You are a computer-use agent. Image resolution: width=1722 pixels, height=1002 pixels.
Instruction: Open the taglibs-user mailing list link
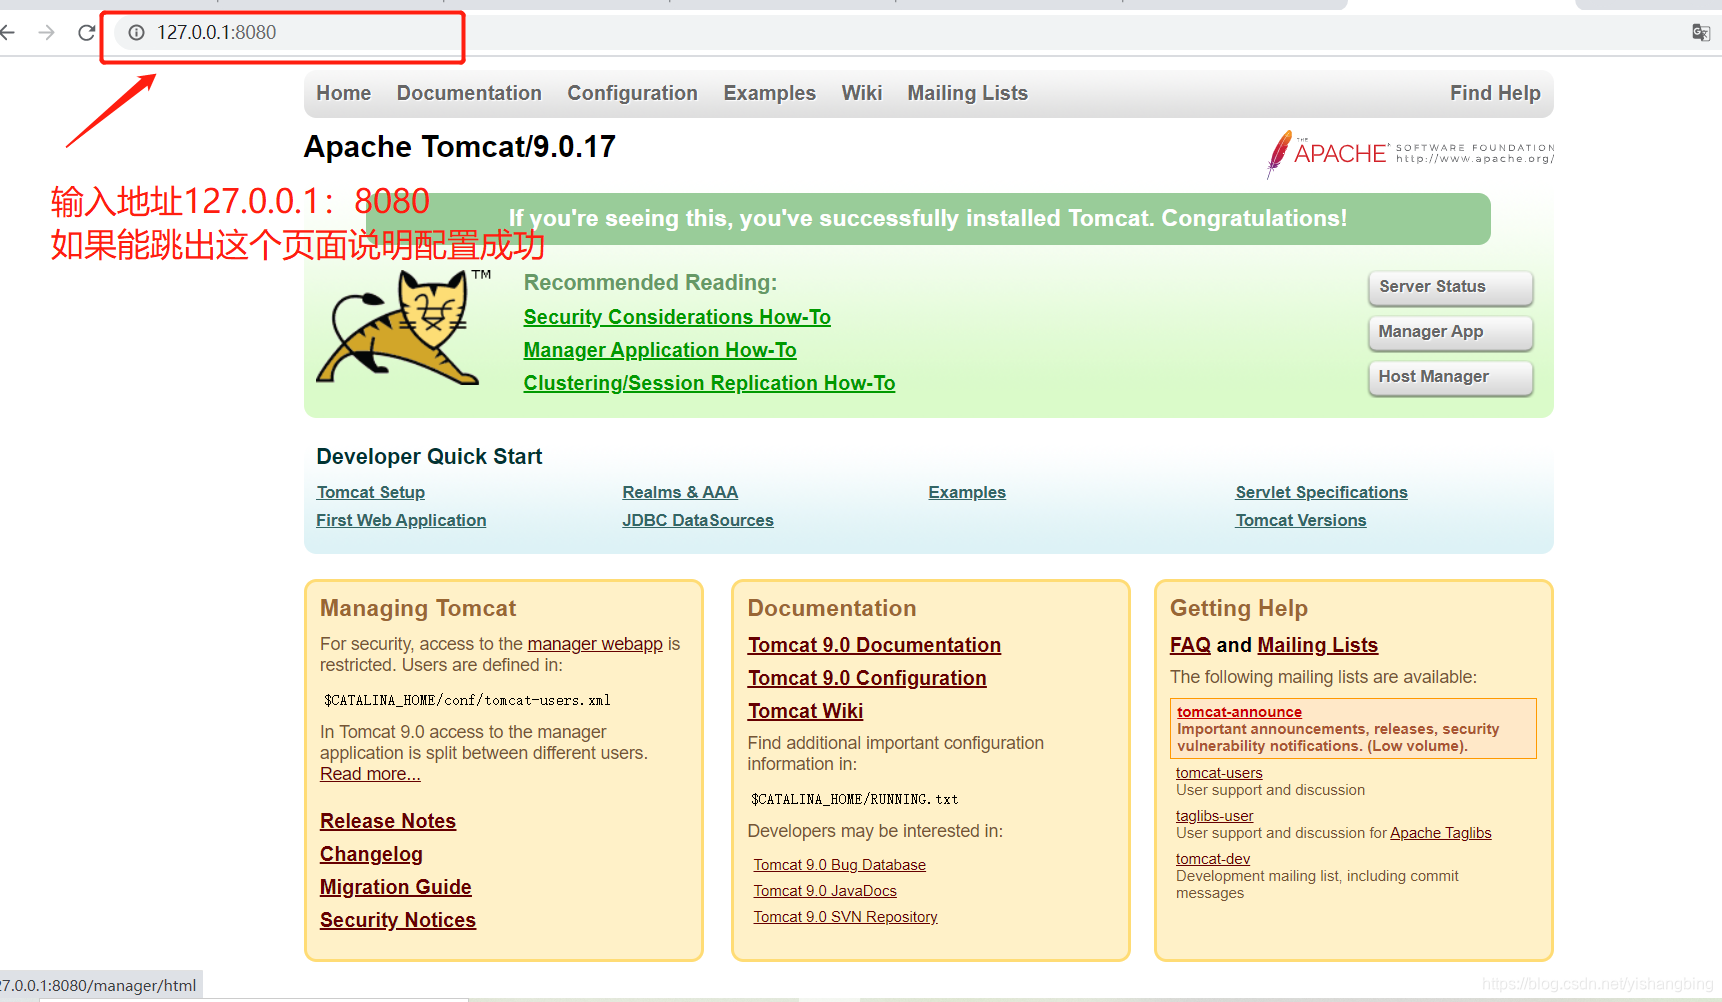pos(1214,816)
